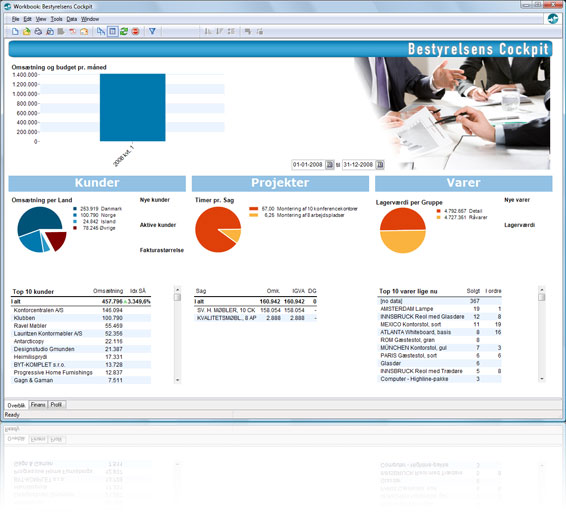Viewport: 566px width, 513px height.
Task: Click the workbook icon in the title bar
Action: pos(8,6)
